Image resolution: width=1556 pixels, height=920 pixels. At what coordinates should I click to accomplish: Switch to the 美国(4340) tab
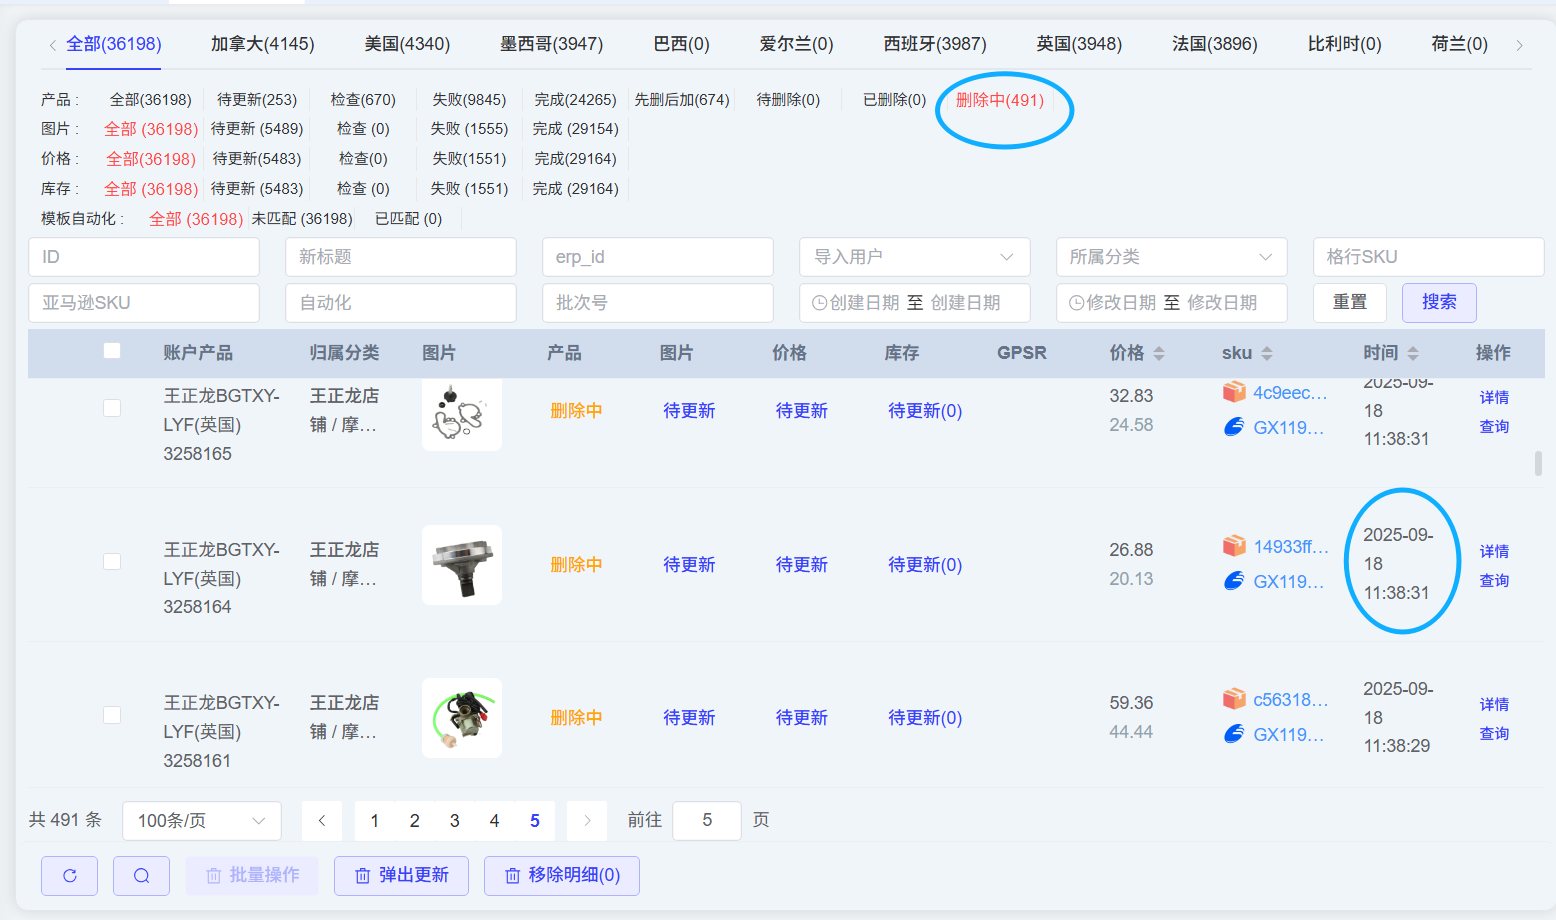click(x=407, y=44)
